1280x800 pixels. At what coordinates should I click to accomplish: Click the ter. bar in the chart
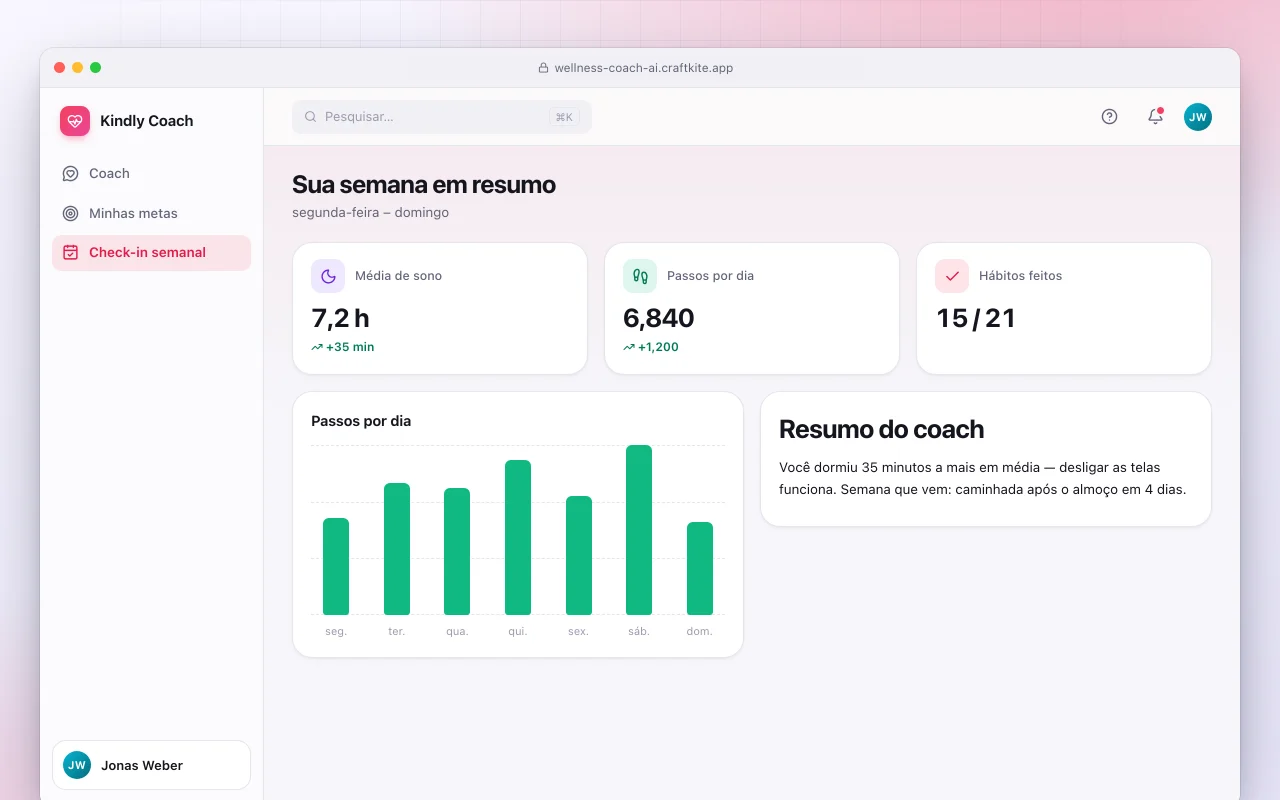[397, 549]
